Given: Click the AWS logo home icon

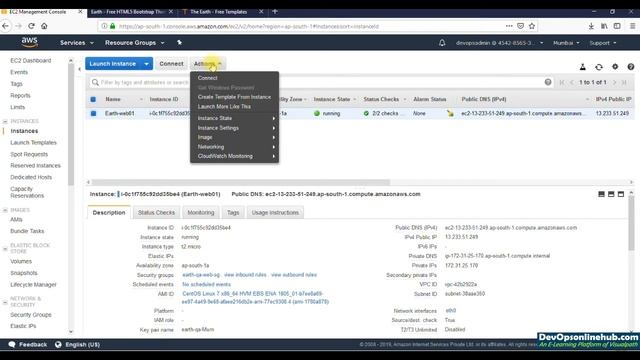Looking at the screenshot, I should pyautogui.click(x=29, y=42).
